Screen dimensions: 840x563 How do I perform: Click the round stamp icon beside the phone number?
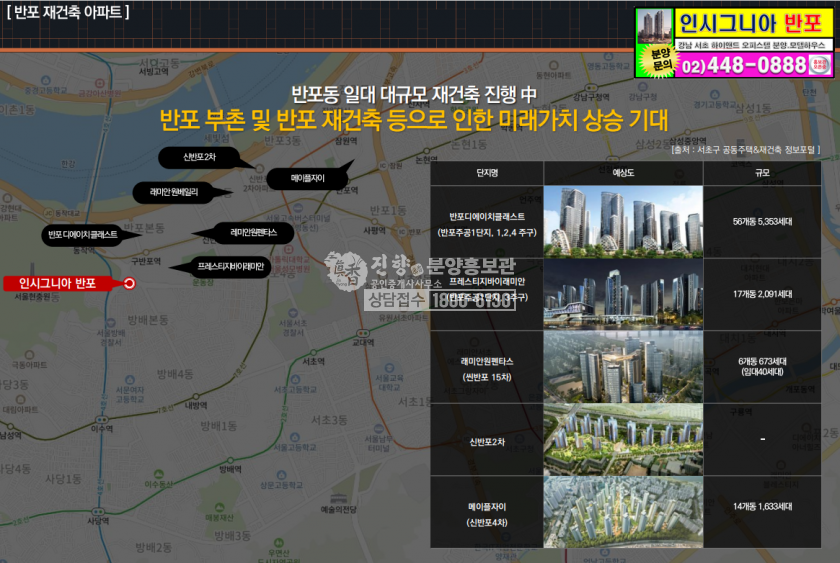coord(822,65)
